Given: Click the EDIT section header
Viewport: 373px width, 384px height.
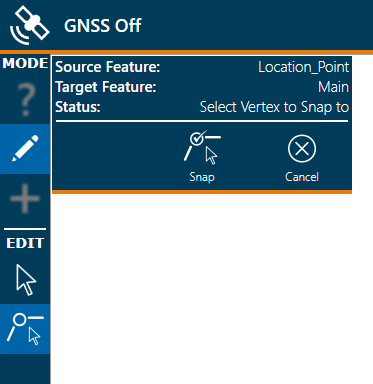Looking at the screenshot, I should coord(25,243).
